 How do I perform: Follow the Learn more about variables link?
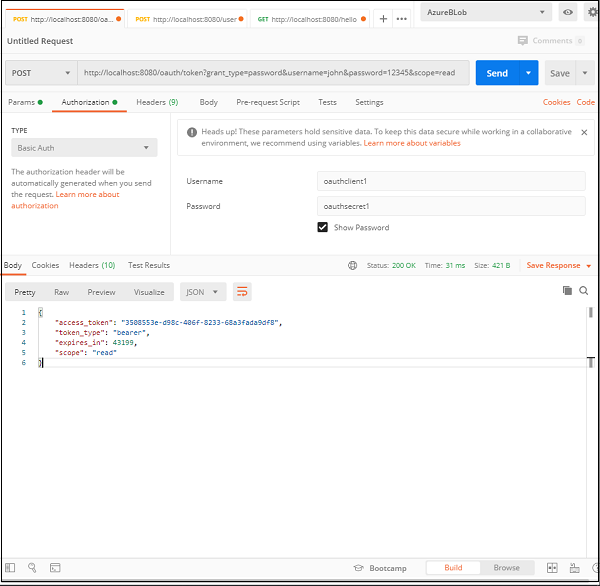pyautogui.click(x=412, y=143)
